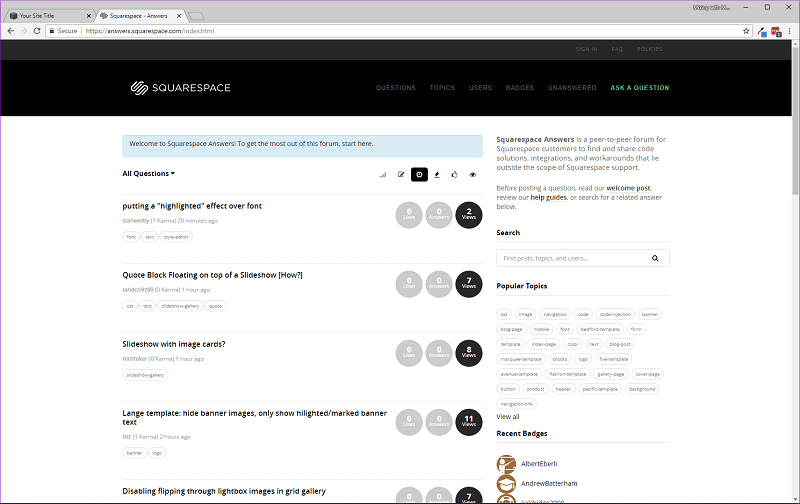Click the 11 Views circle on Lange template question

click(x=469, y=422)
